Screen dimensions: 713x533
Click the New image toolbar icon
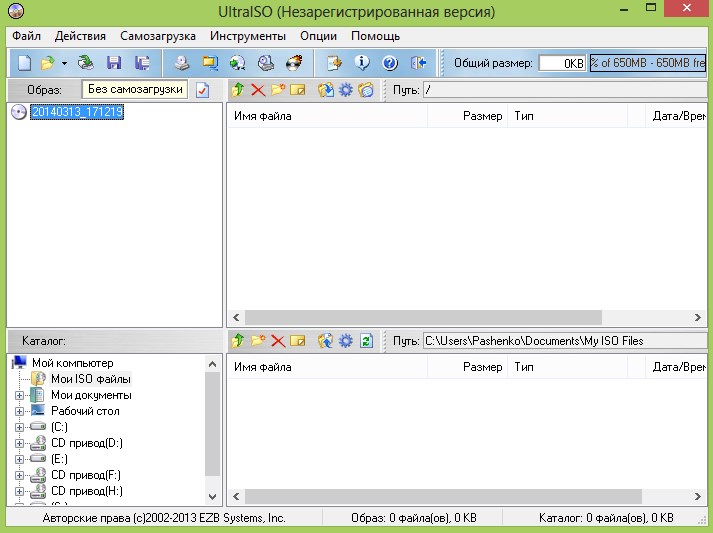click(24, 63)
